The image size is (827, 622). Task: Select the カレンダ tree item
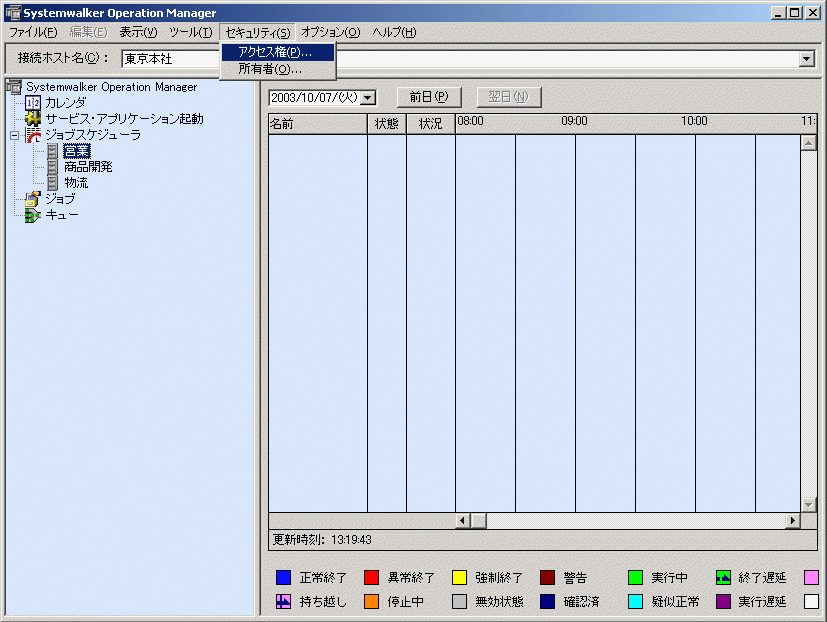[x=65, y=102]
